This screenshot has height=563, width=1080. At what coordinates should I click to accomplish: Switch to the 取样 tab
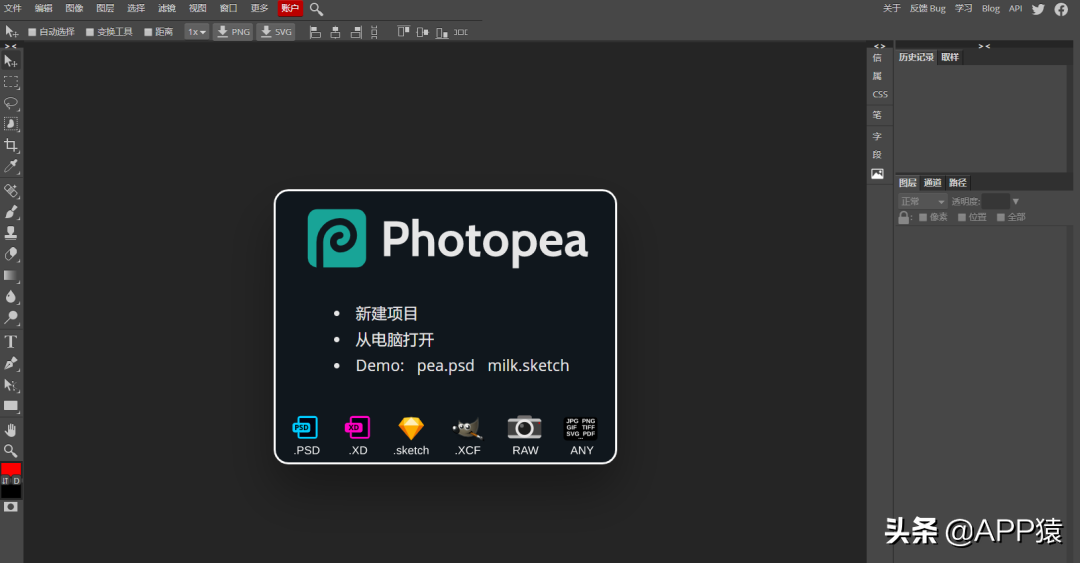pyautogui.click(x=950, y=57)
